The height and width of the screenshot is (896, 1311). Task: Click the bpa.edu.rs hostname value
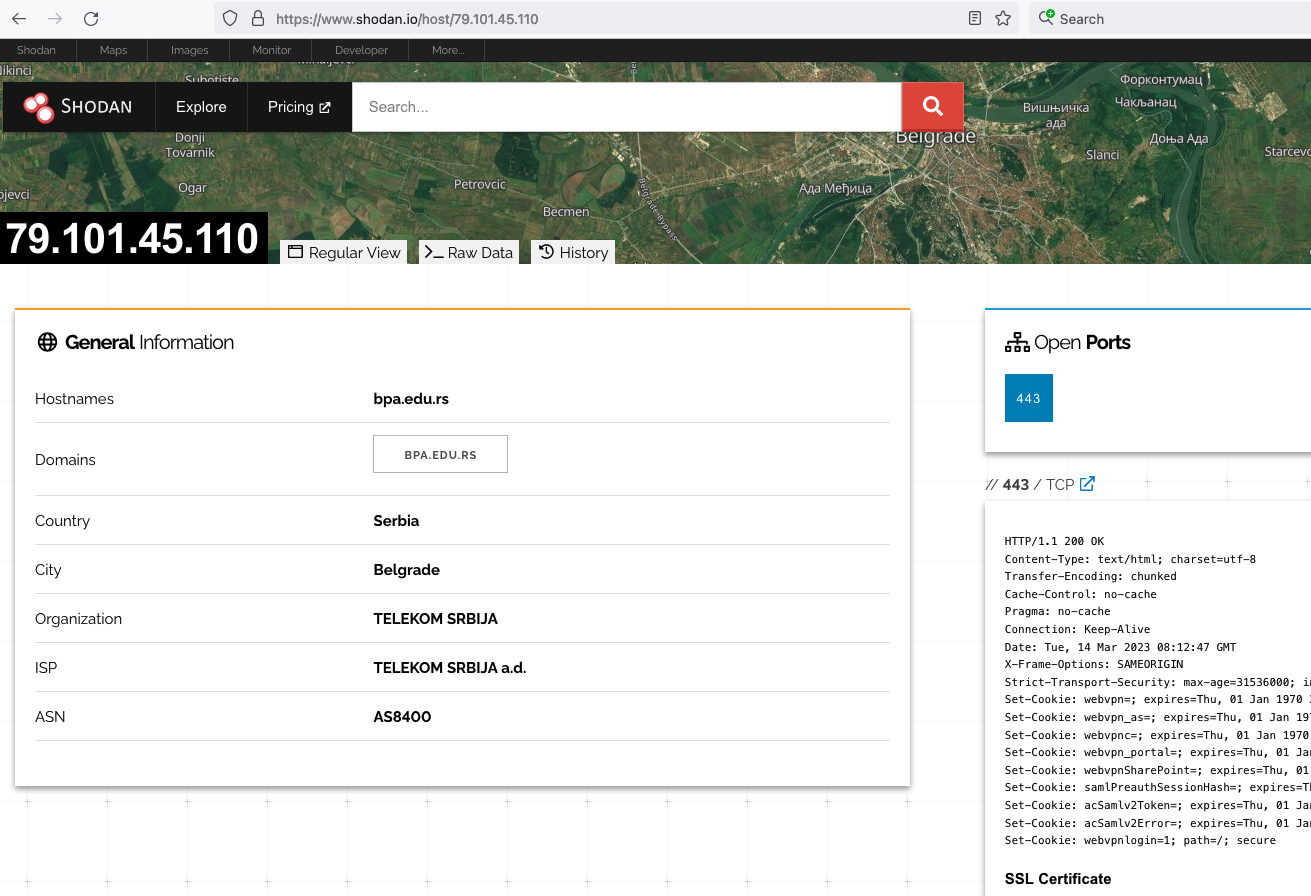411,399
